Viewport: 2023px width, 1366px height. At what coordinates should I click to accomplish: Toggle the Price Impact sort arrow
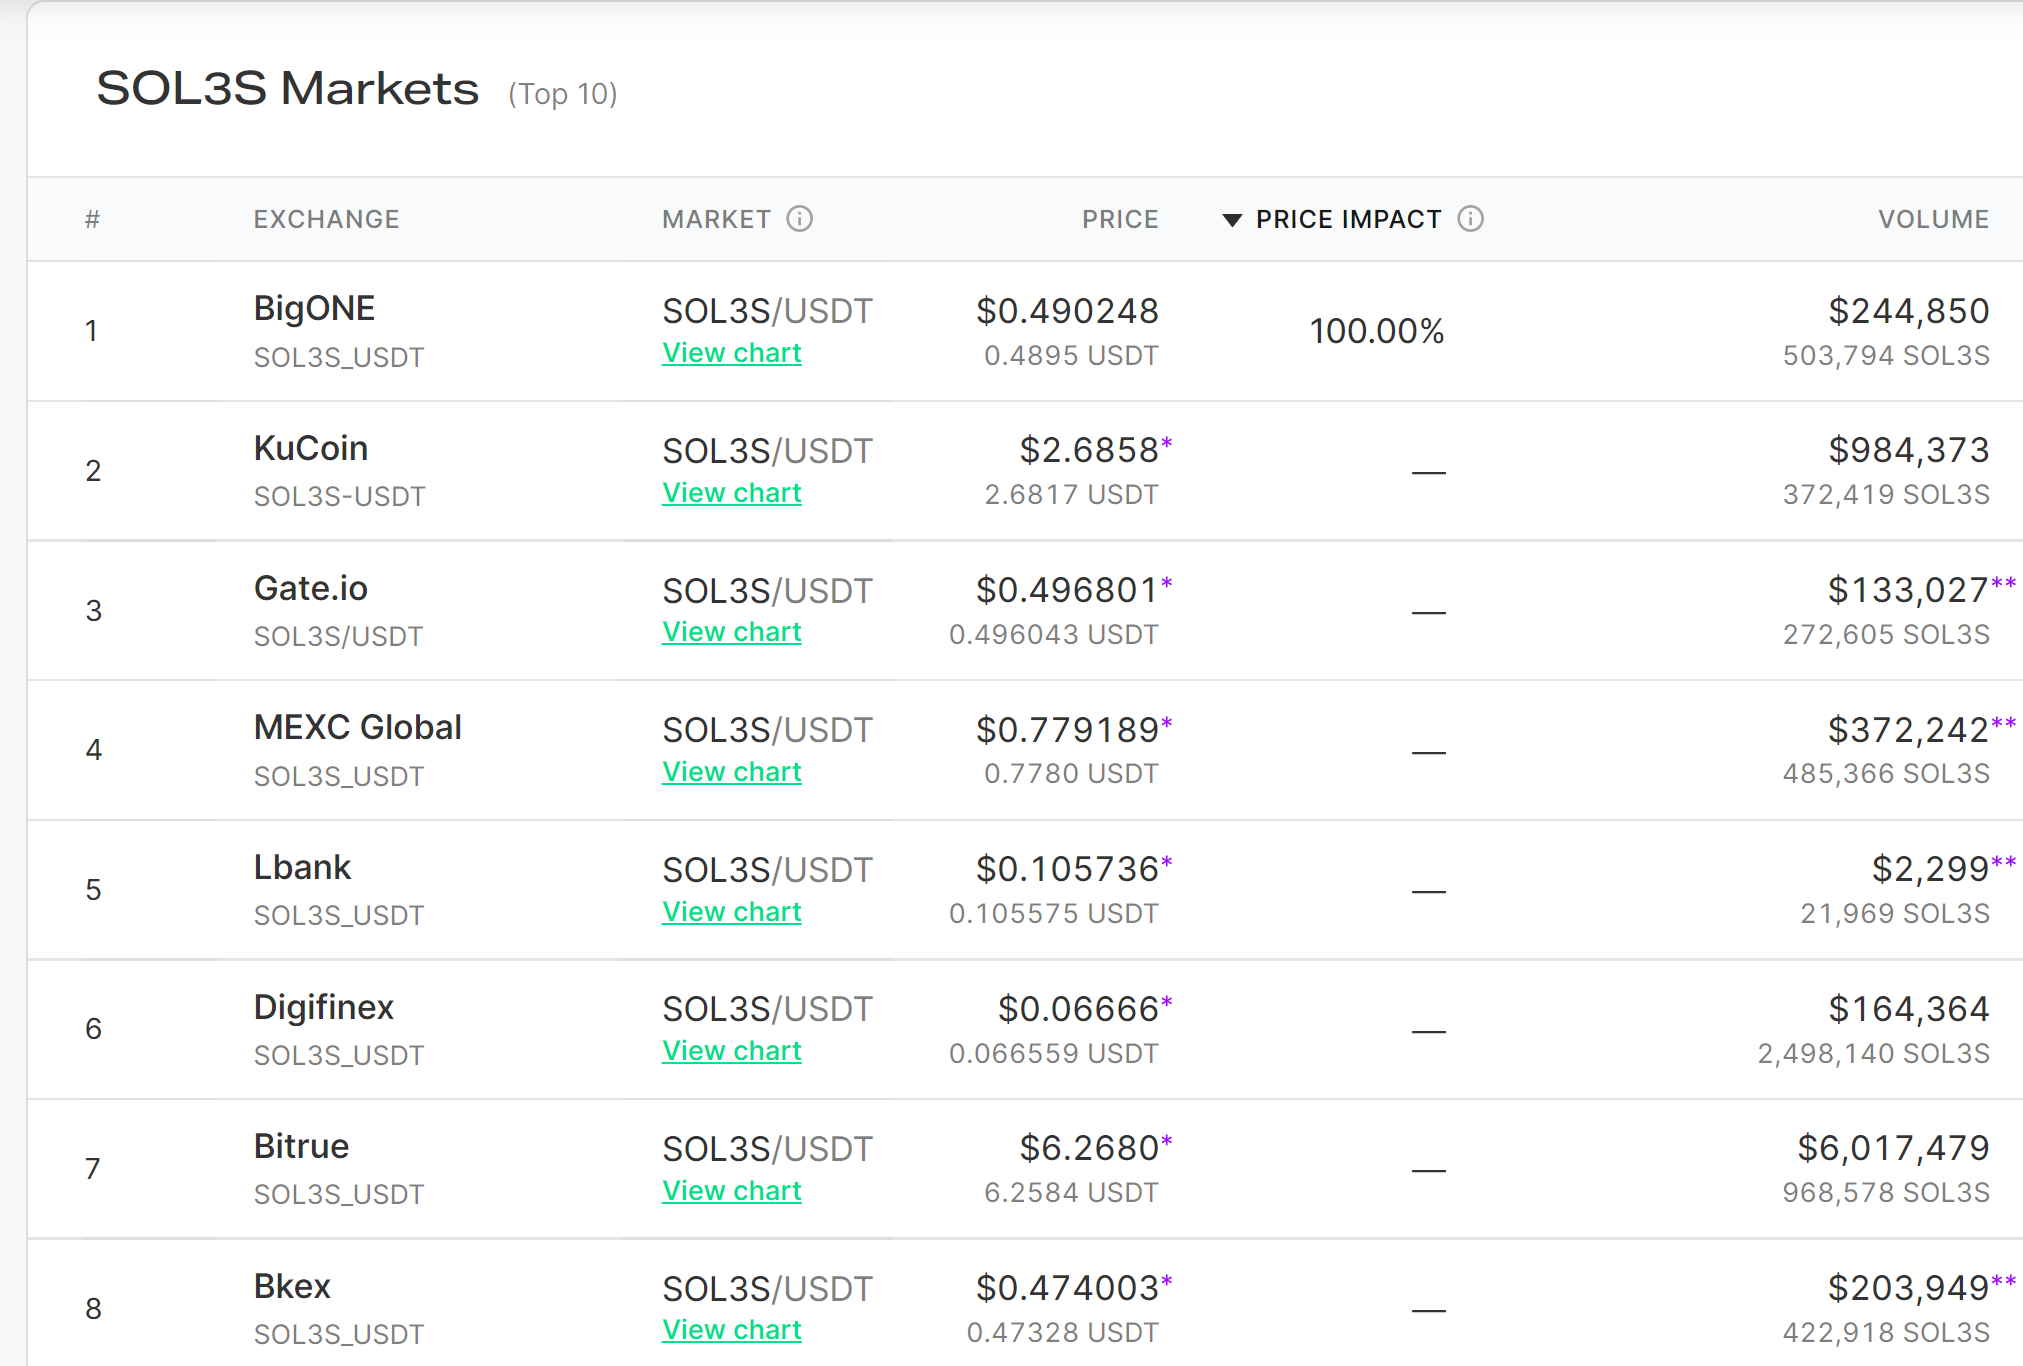1232,220
